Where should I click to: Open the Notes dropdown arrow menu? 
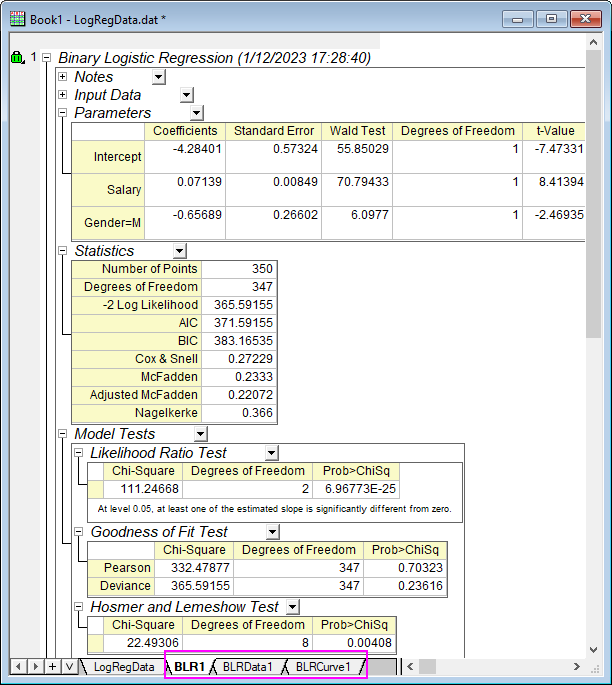pos(159,77)
